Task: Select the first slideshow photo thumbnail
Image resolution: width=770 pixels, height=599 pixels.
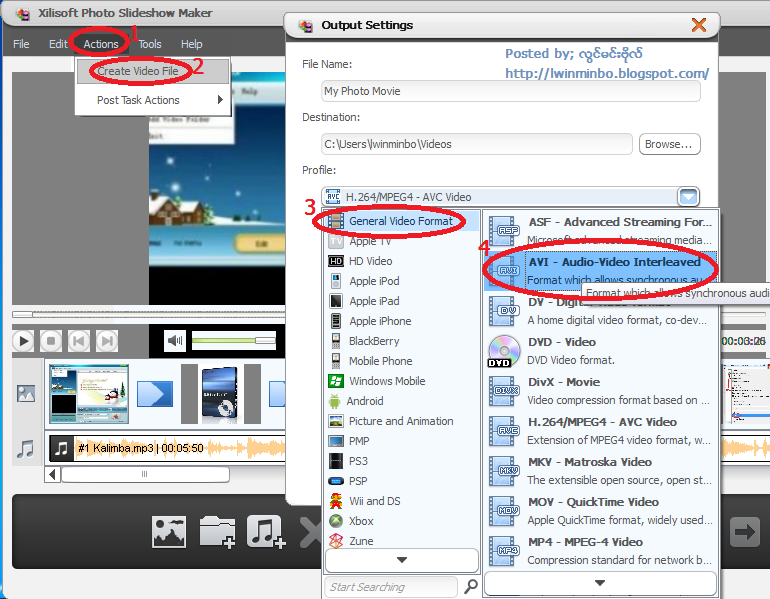Action: (89, 394)
